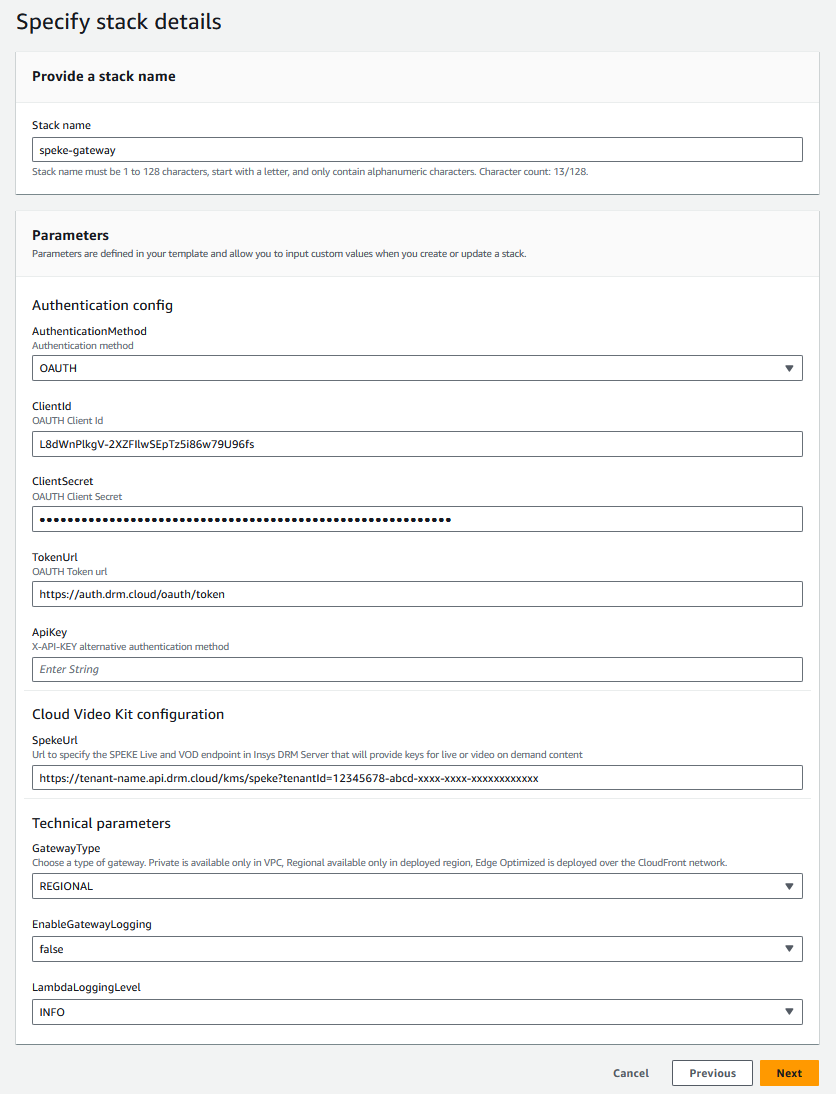Focus the empty ApiKey field

417,669
